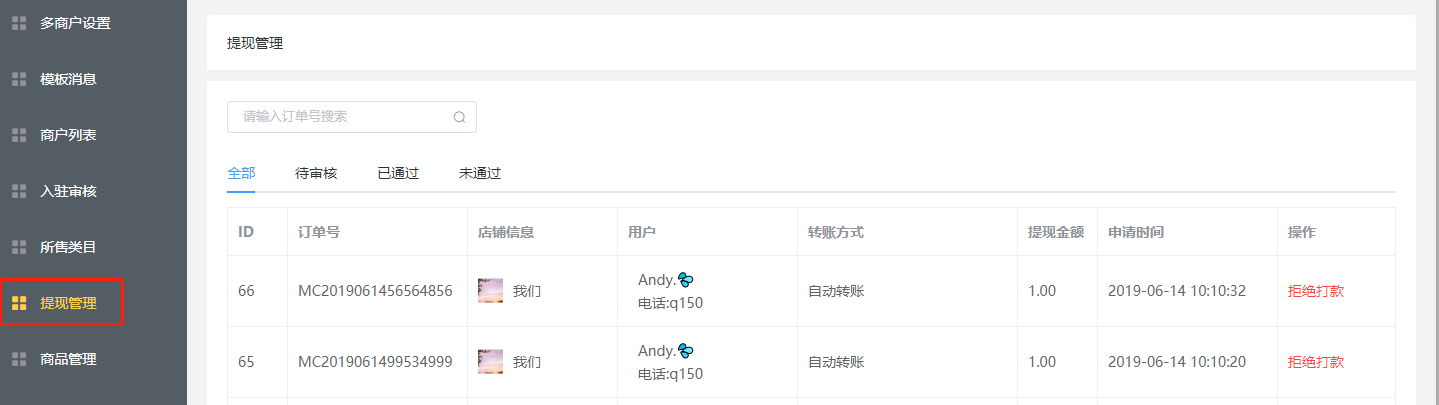
Task: Open the 我们 shop thumbnail in row 65
Action: 490,362
